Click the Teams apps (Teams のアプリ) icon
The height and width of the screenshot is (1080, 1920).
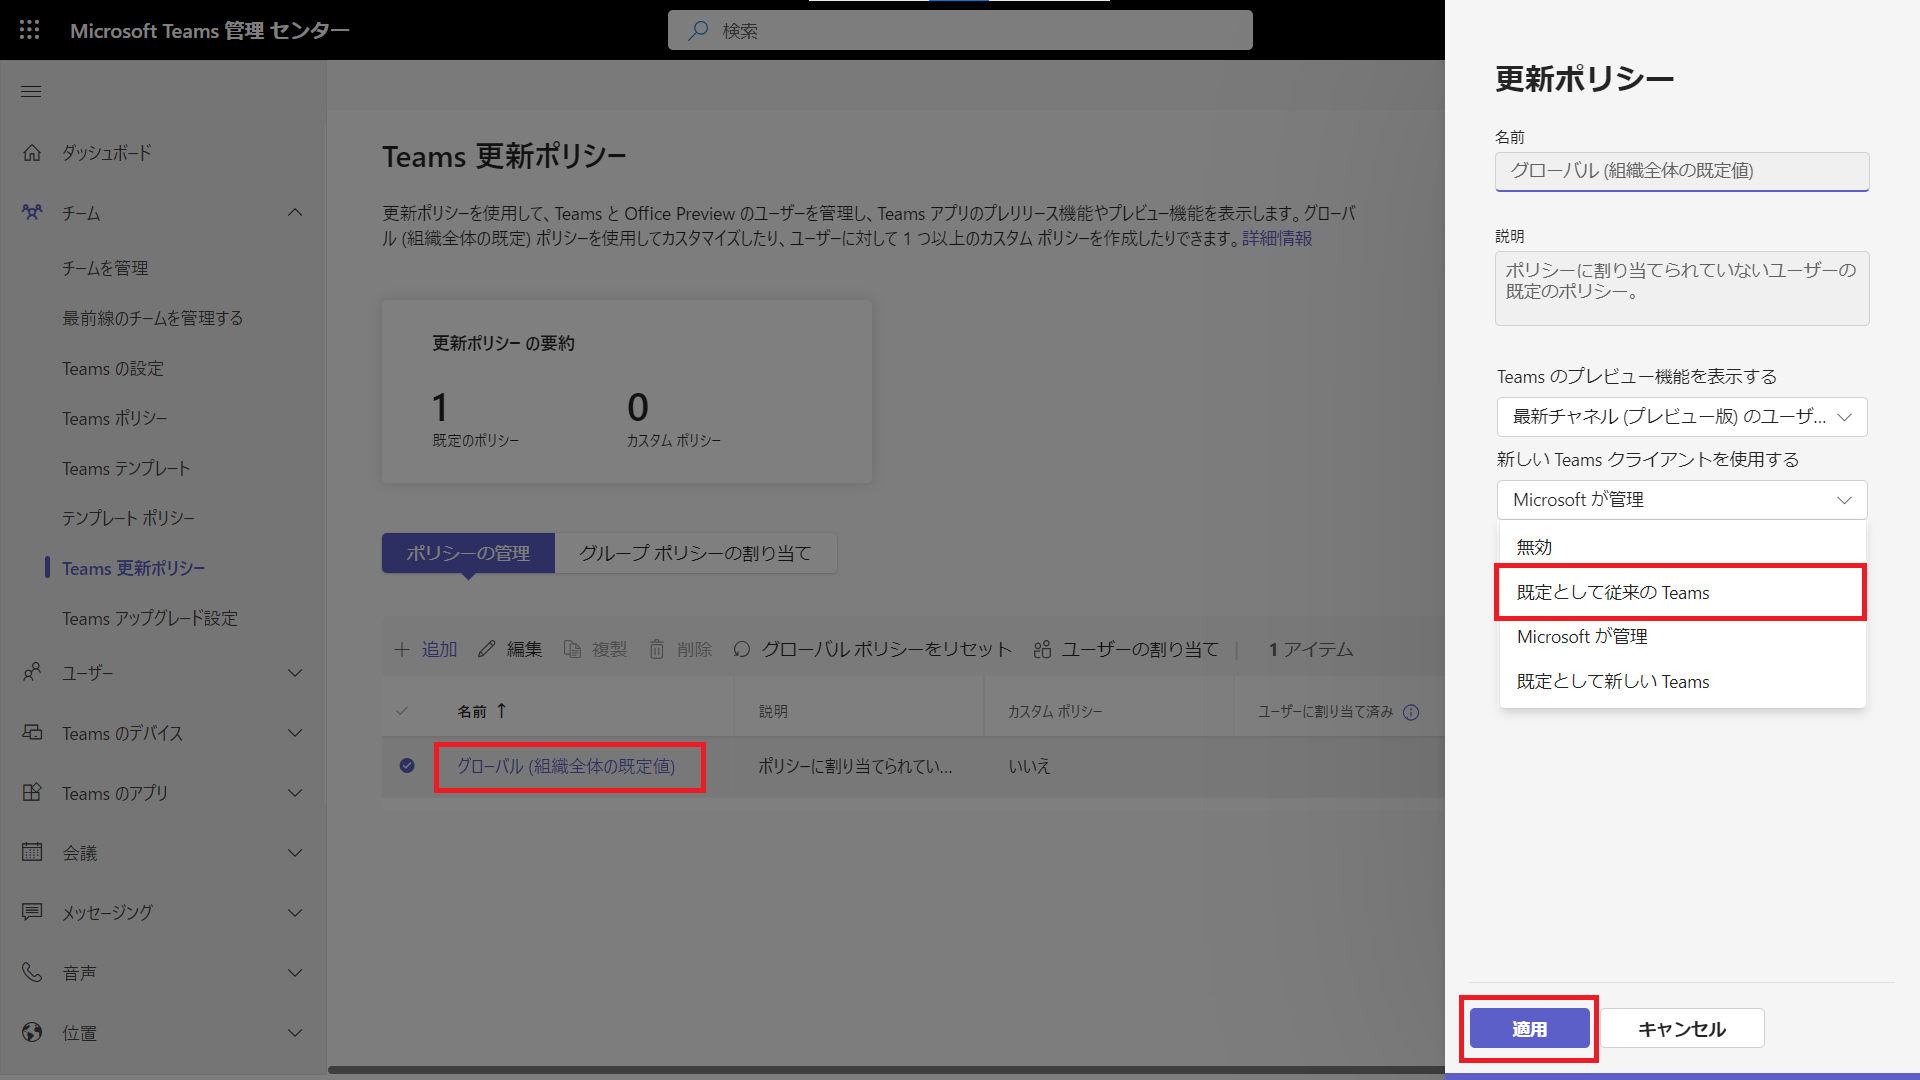[32, 793]
